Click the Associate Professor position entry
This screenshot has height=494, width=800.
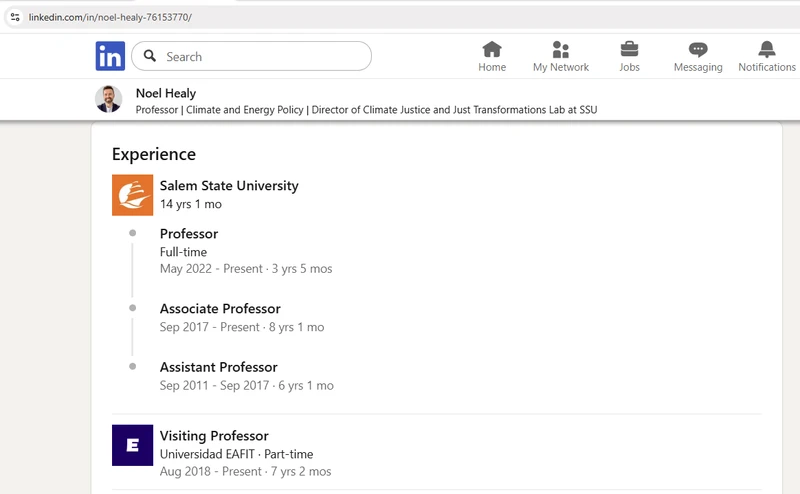[220, 309]
